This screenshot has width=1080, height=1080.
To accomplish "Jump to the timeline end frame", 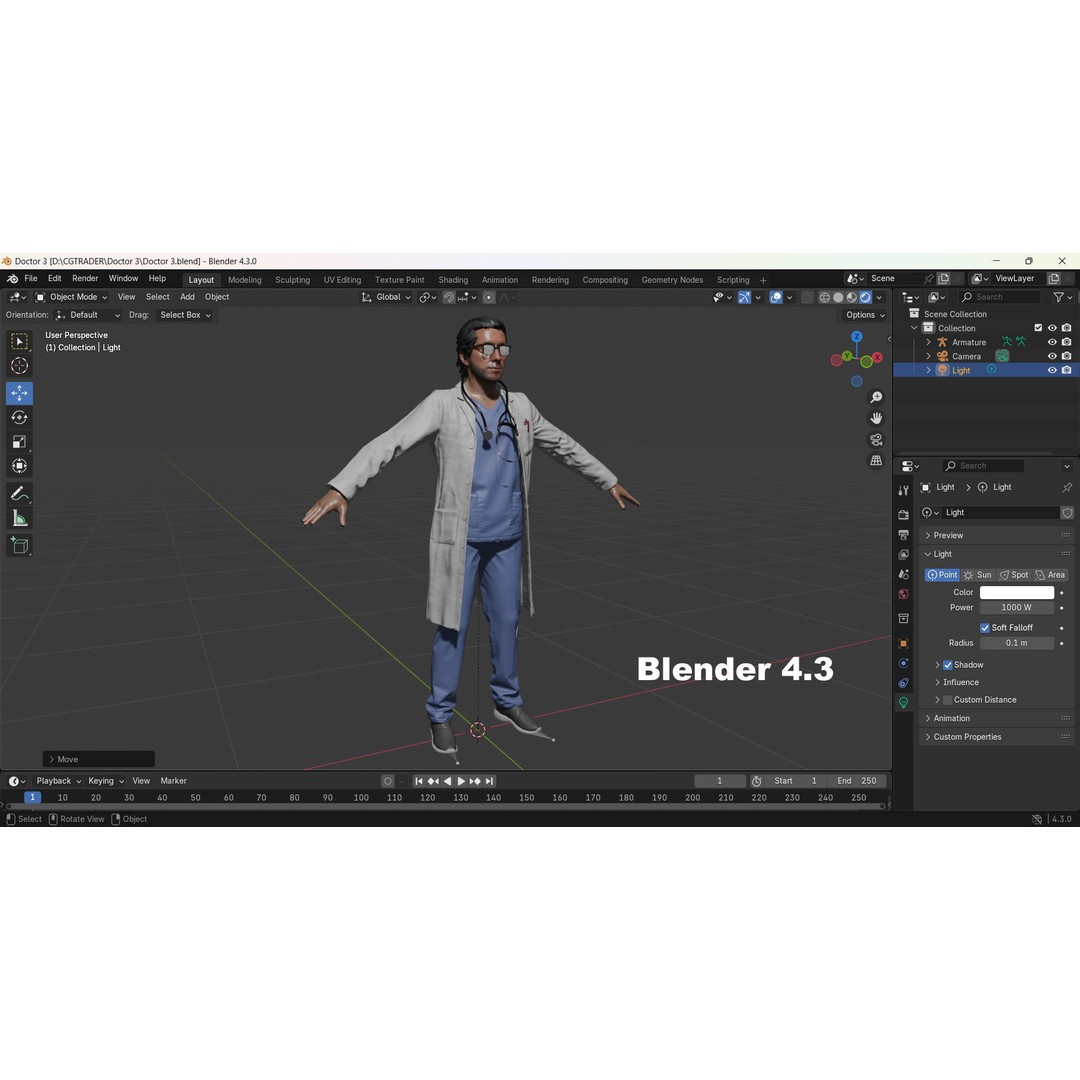I will click(x=489, y=782).
